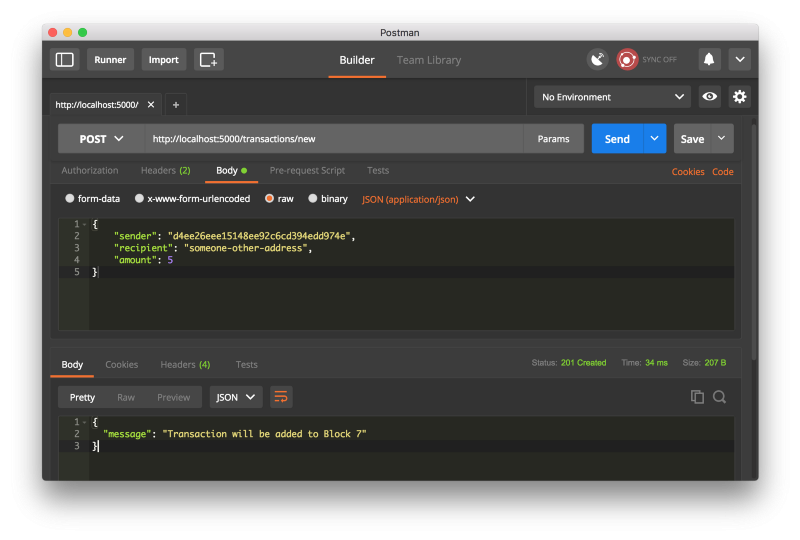Open the JSON response format dropdown
The image size is (800, 540).
236,397
